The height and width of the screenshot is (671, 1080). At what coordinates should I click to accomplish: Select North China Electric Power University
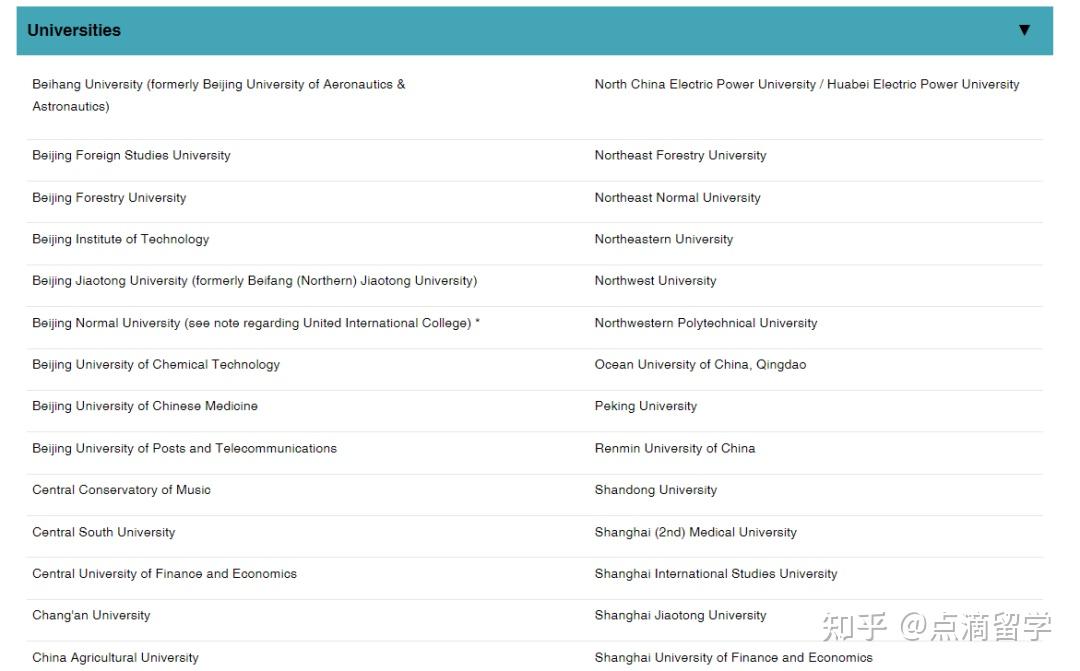[806, 84]
